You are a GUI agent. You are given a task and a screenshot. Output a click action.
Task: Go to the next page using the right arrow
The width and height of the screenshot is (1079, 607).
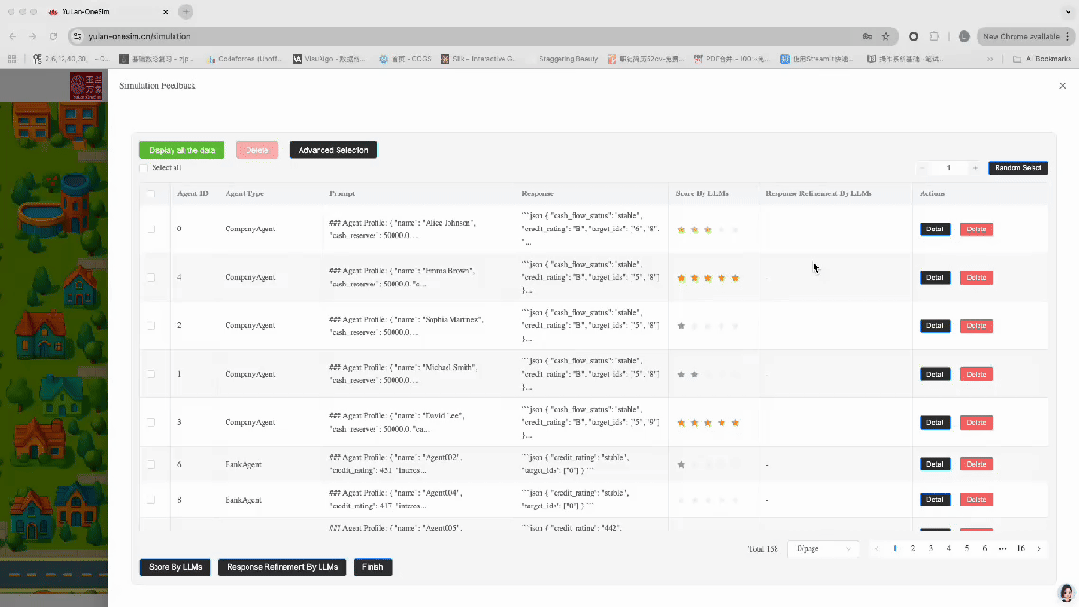pos(1039,549)
